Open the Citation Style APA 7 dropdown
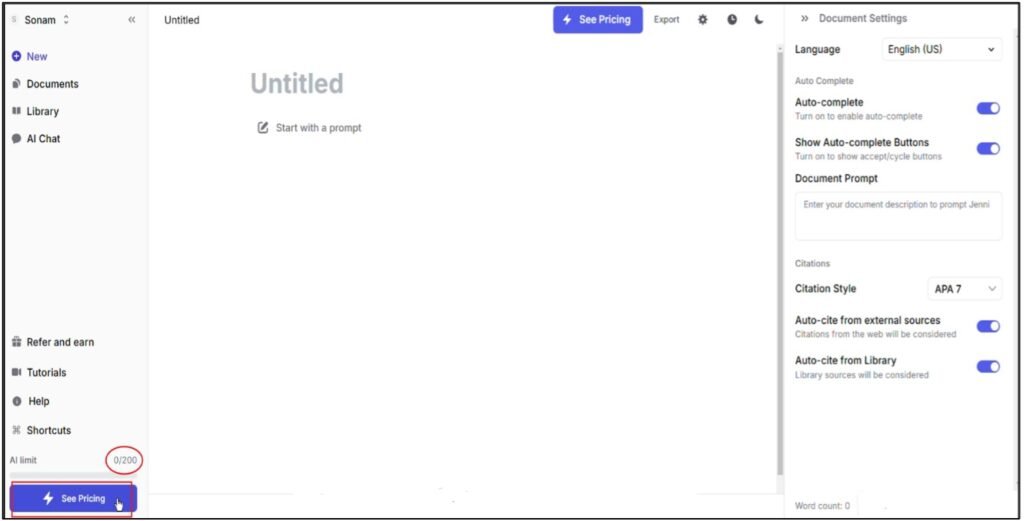 point(965,289)
